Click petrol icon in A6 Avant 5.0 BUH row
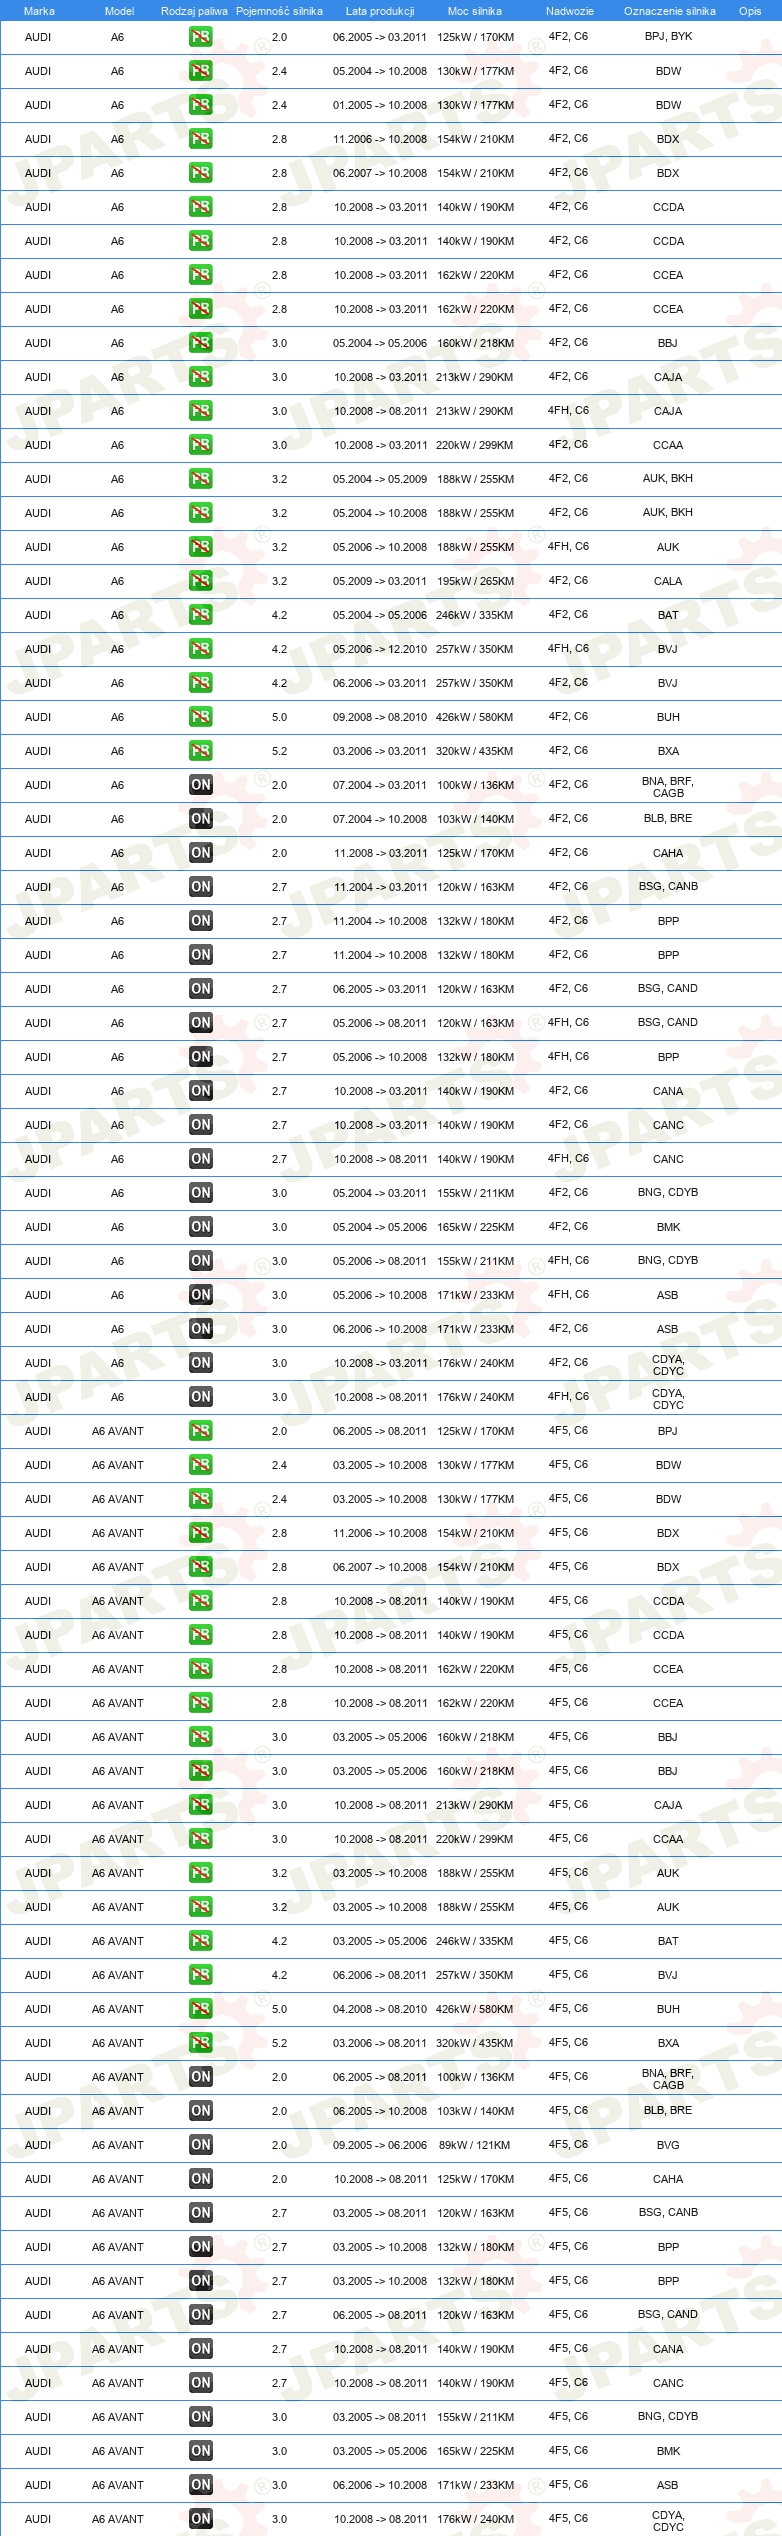The height and width of the screenshot is (2536, 782). coord(200,2009)
